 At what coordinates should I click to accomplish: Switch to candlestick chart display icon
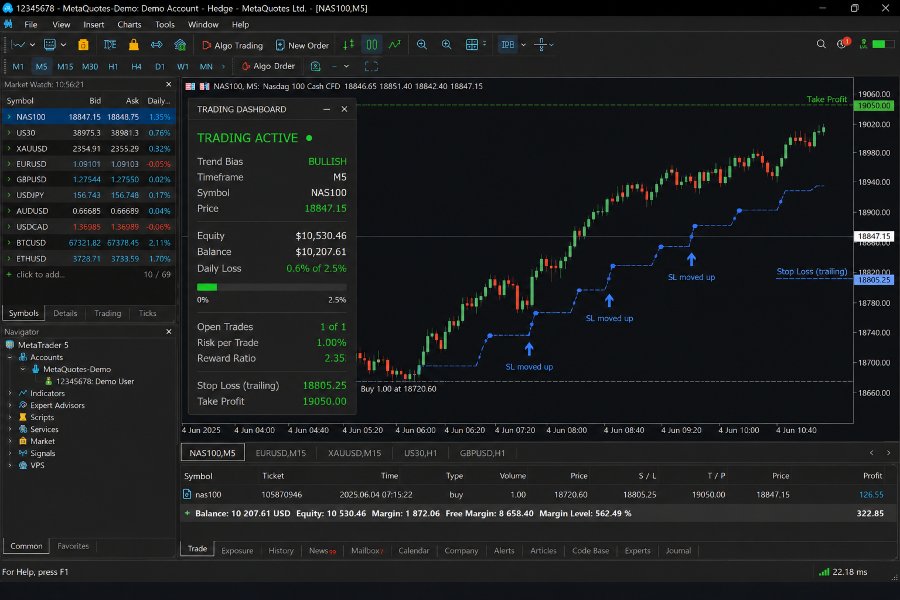tap(372, 45)
